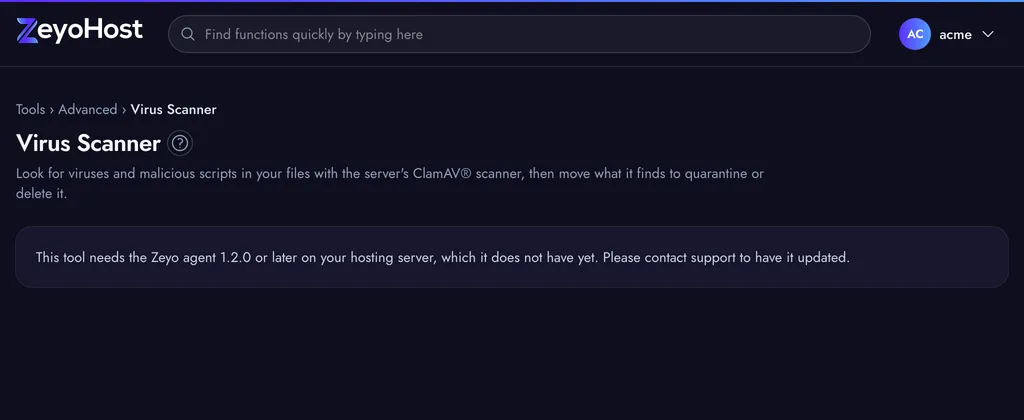This screenshot has width=1024, height=420.
Task: Click the Zeyo agent update notice box
Action: 512,257
